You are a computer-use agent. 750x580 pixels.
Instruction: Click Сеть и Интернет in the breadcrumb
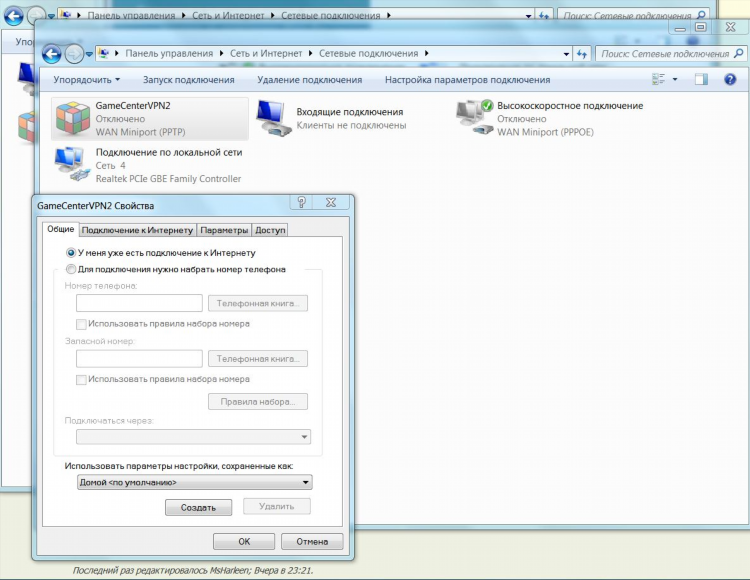[266, 54]
